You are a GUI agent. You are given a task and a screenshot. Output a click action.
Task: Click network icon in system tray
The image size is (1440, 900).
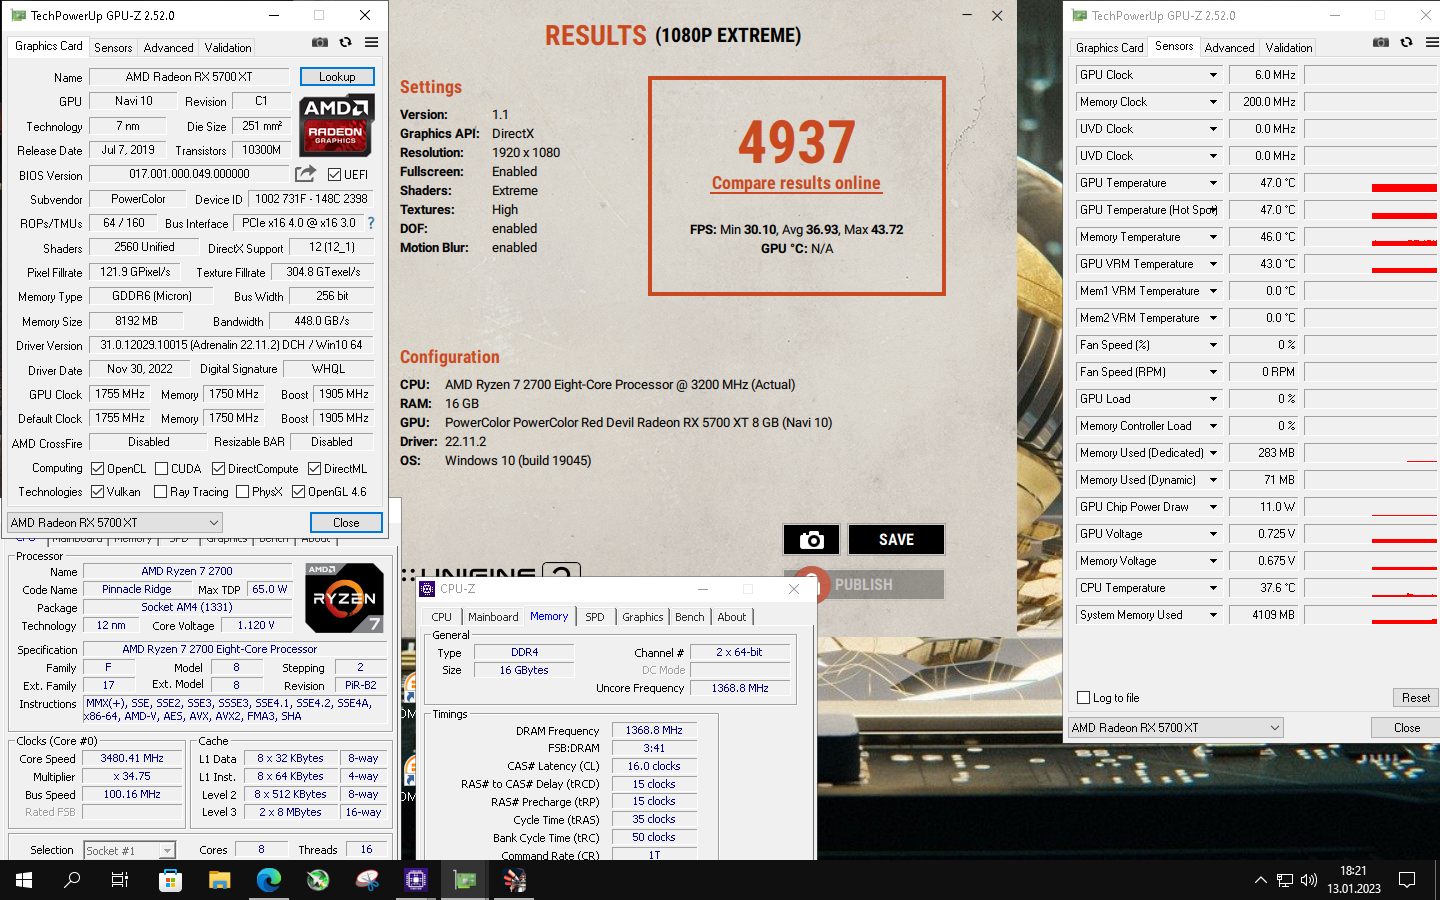(1285, 880)
